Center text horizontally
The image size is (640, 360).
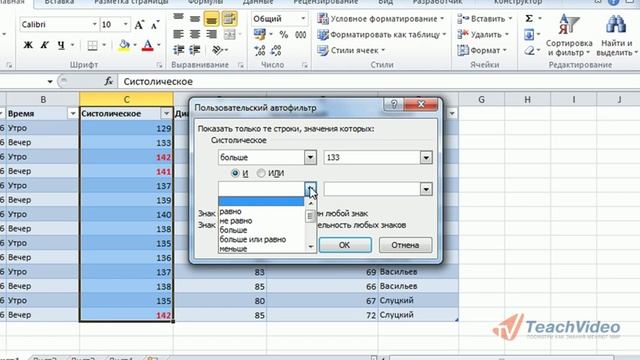pos(195,34)
